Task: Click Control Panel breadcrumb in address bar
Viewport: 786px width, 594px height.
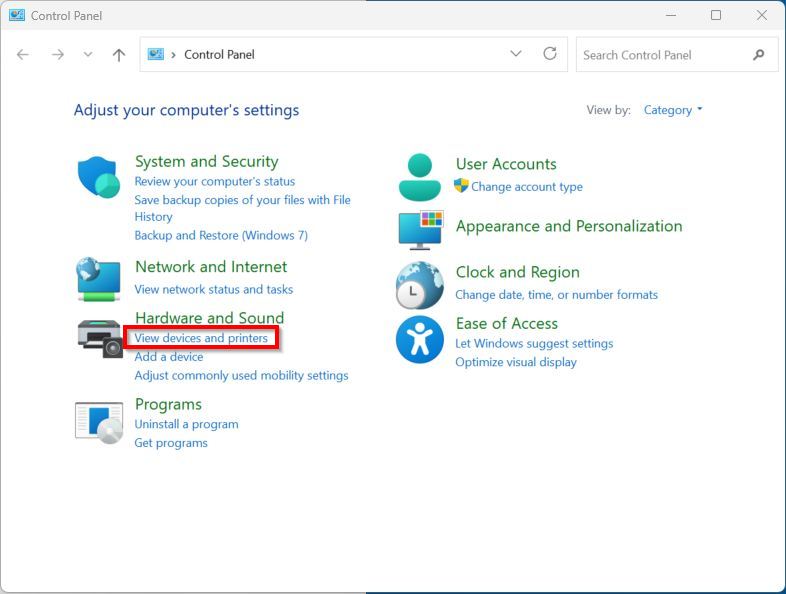Action: coord(219,55)
